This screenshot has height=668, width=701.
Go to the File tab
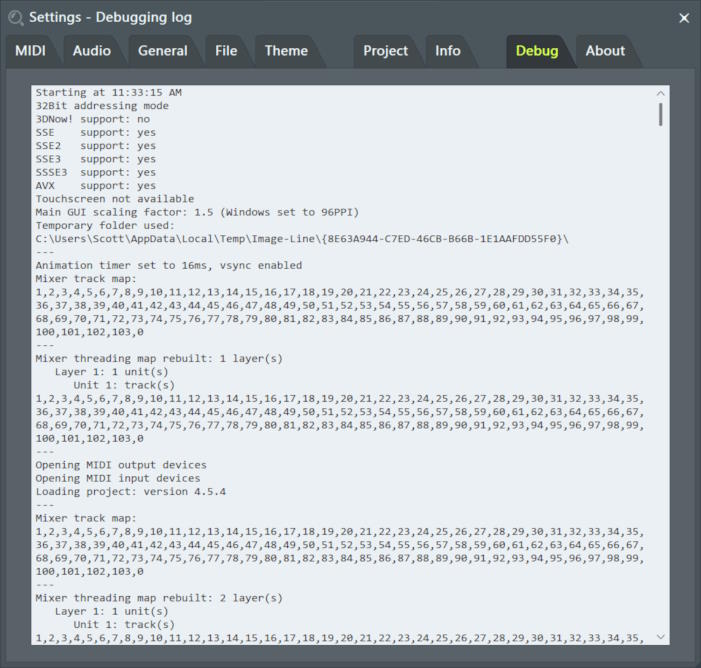[x=226, y=51]
